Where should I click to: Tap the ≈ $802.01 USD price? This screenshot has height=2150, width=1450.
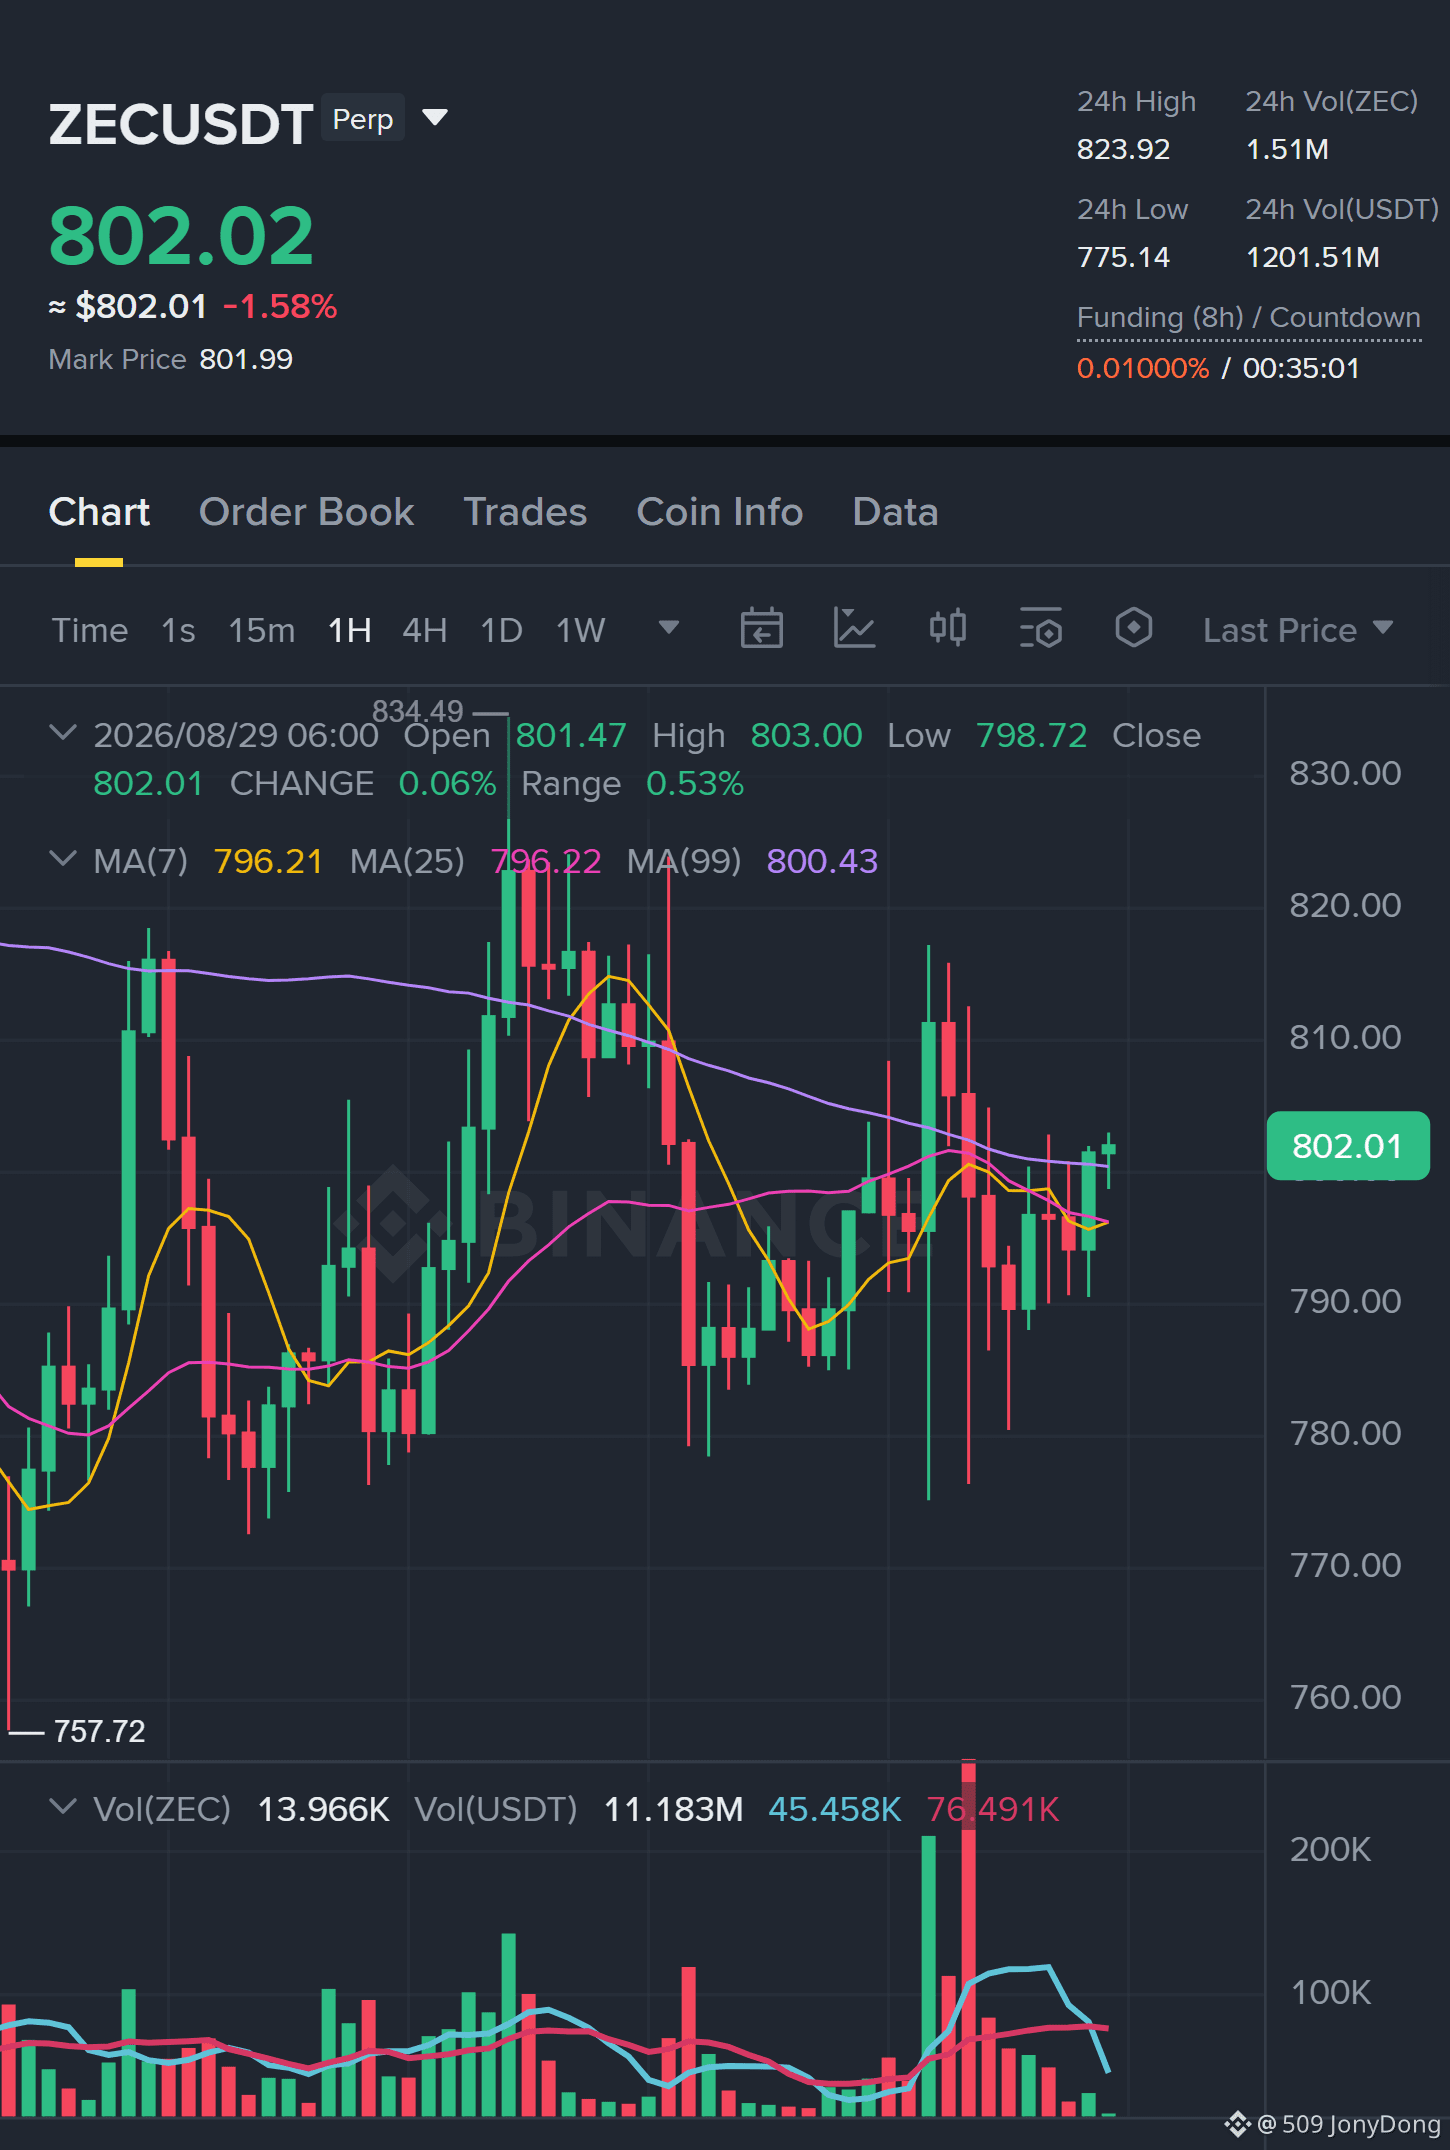[x=128, y=306]
